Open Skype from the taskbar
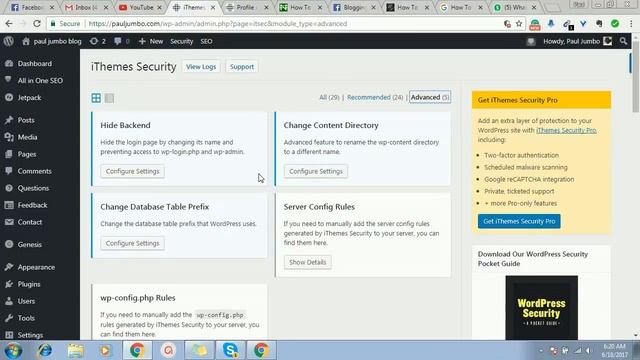The height and width of the screenshot is (360, 640). (x=230, y=351)
